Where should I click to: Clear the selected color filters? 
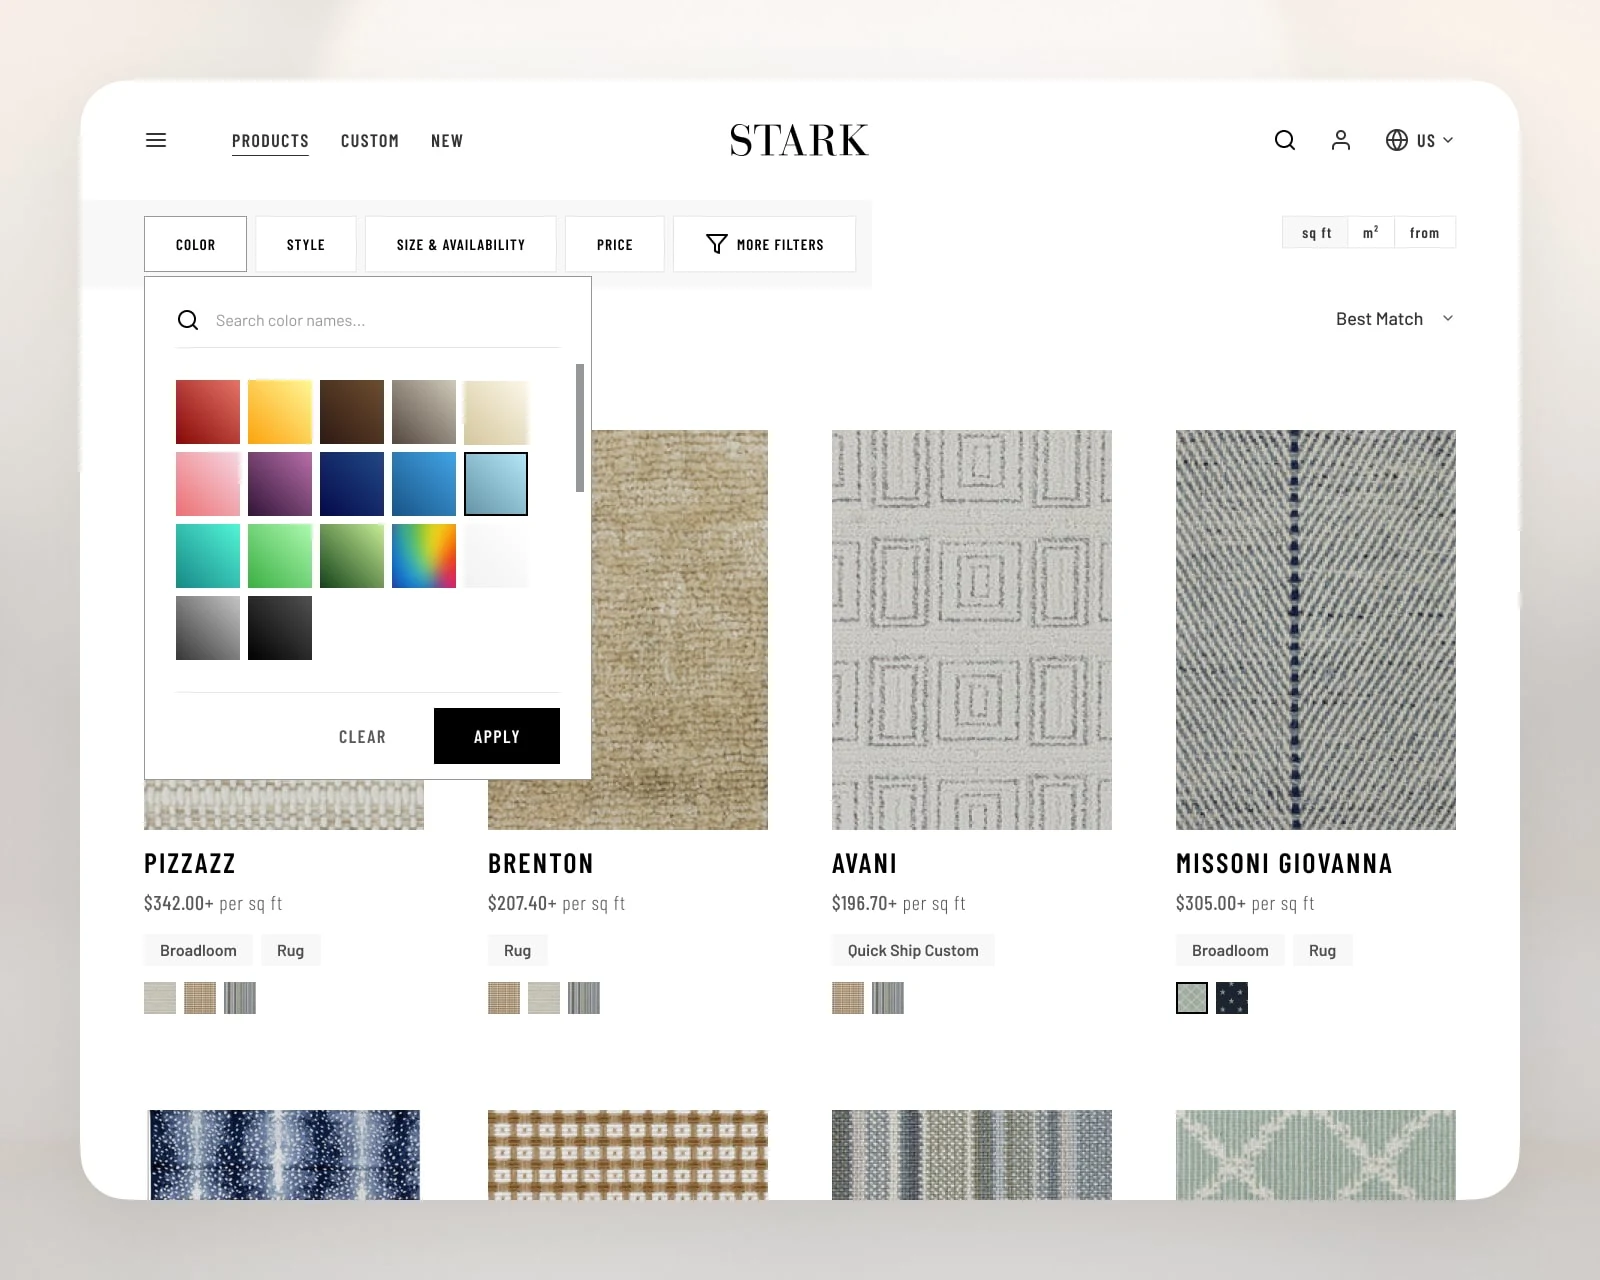(362, 737)
